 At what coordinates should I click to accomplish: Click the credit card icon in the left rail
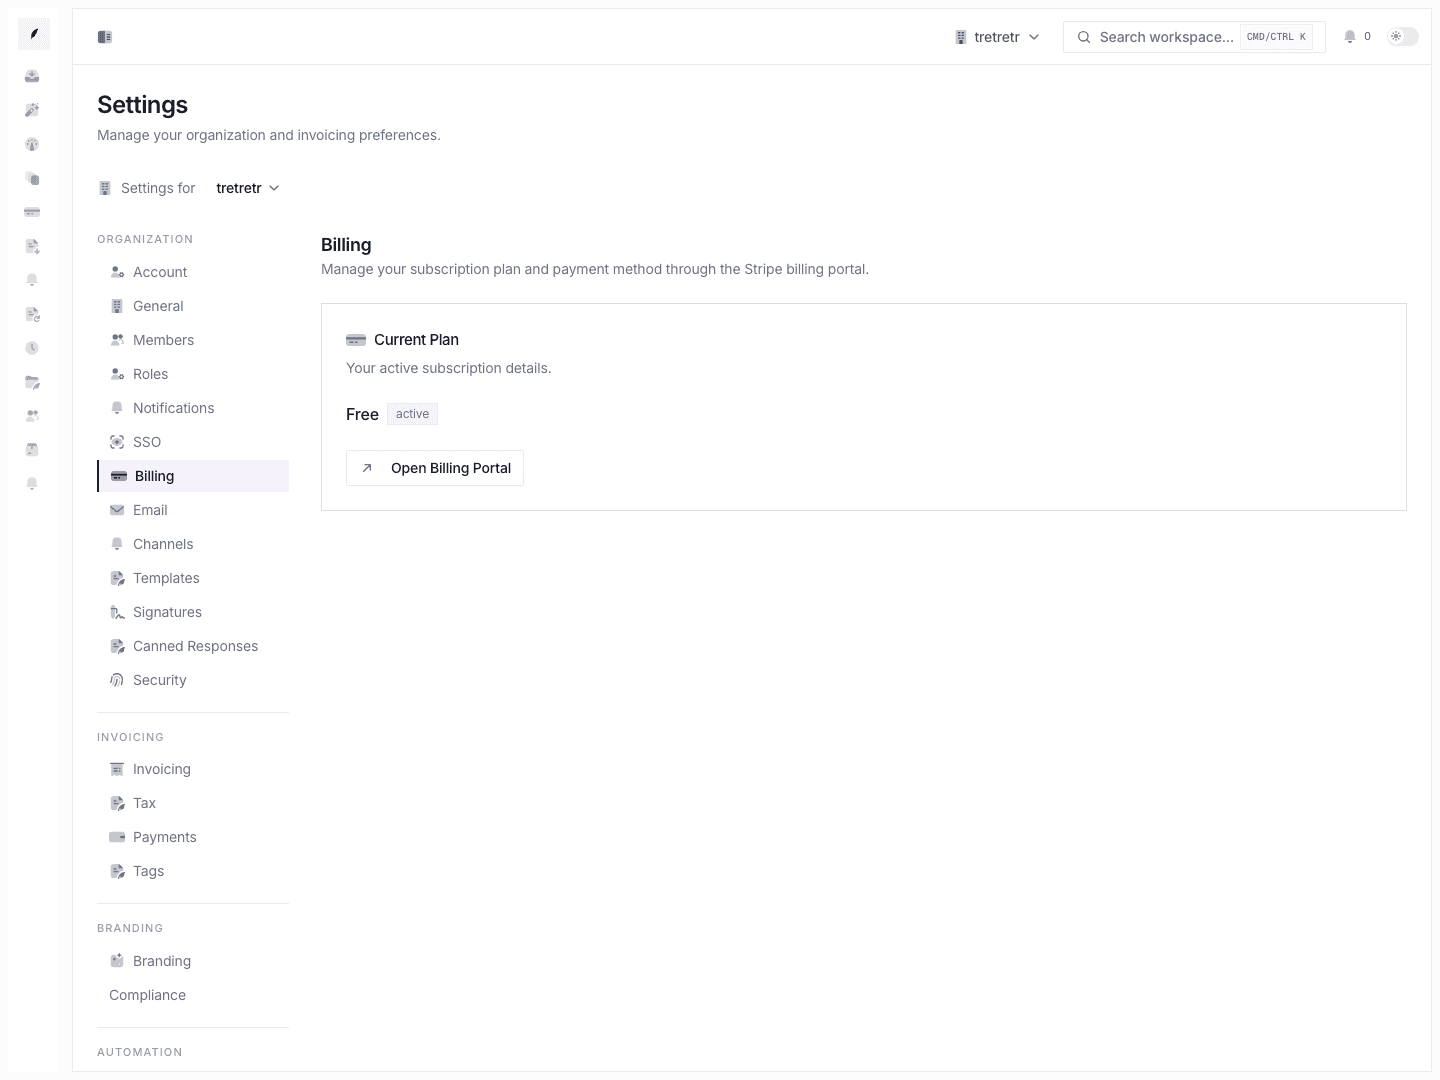pyautogui.click(x=32, y=212)
